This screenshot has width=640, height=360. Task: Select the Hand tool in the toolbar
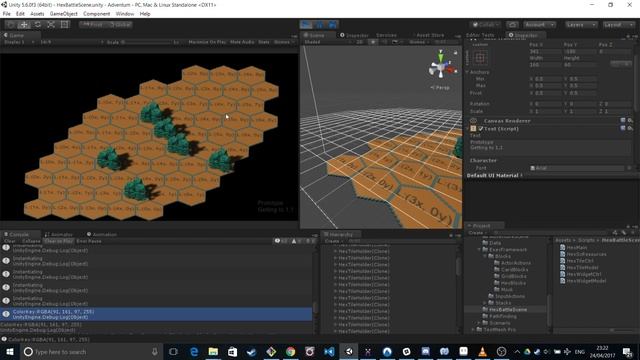tap(11, 24)
